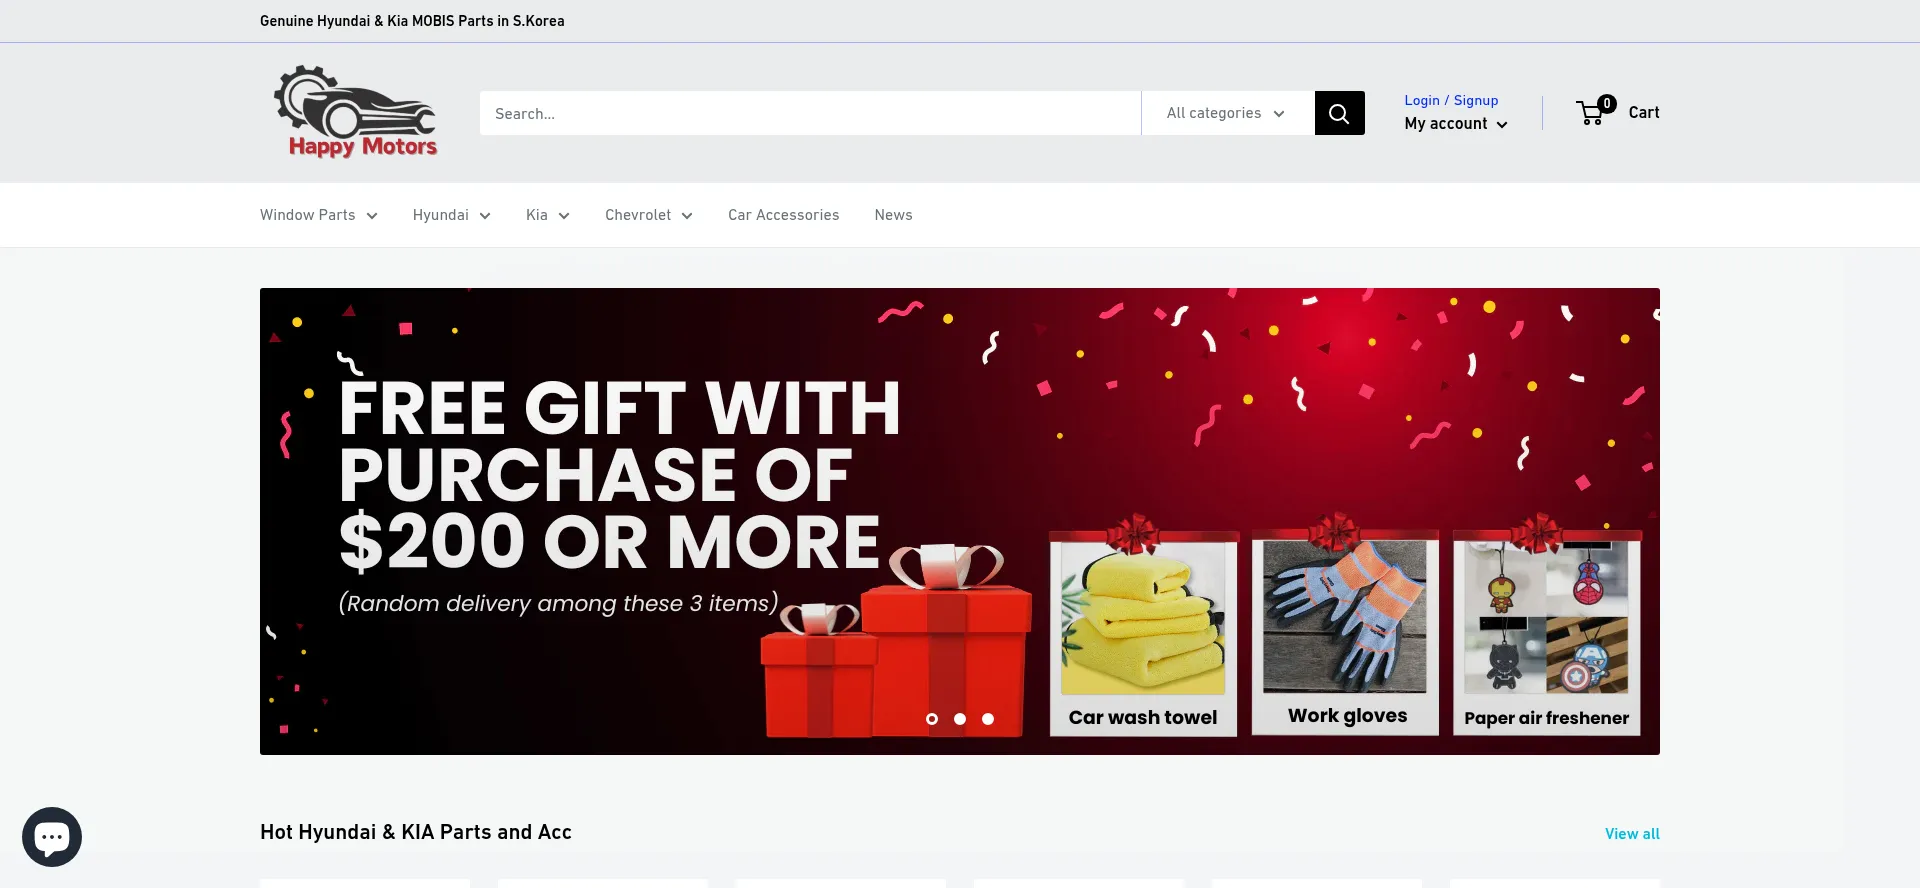Viewport: 1920px width, 888px height.
Task: Expand the Window Parts menu
Action: click(319, 215)
